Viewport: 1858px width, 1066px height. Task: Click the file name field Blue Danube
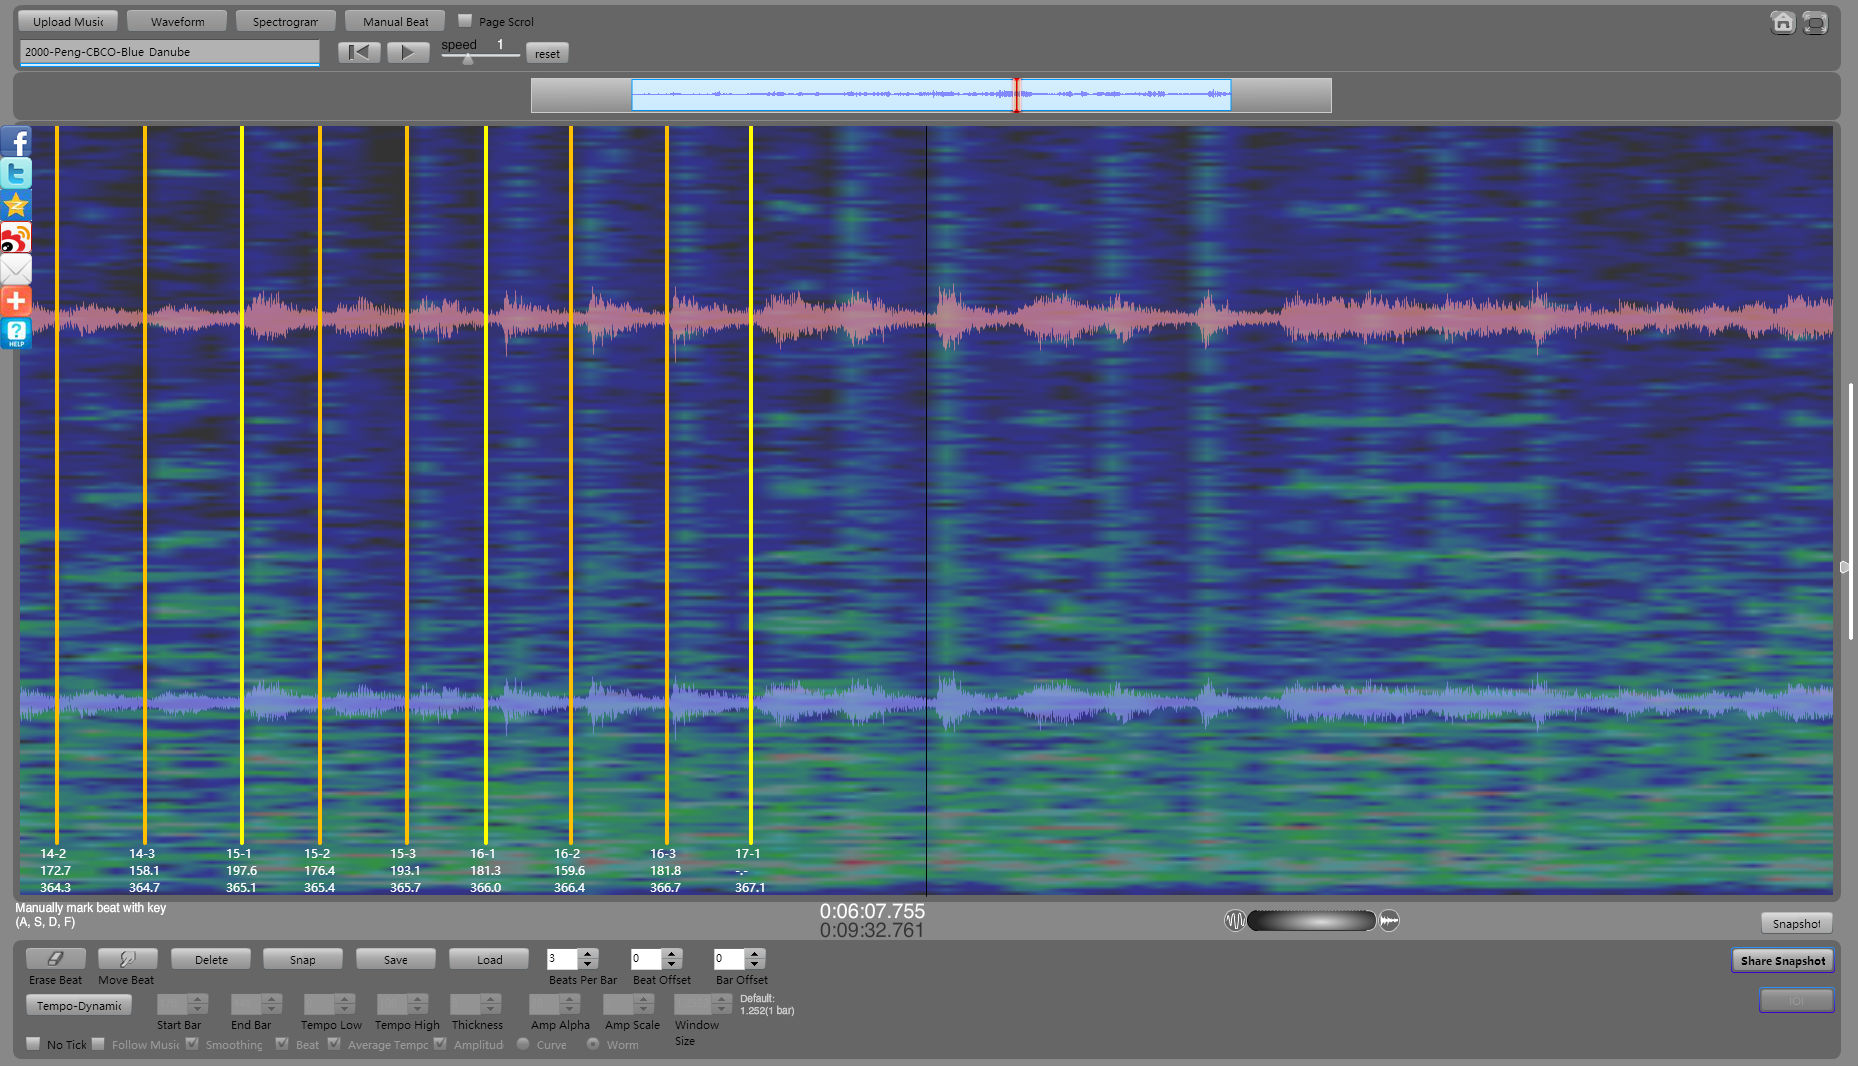coord(169,52)
